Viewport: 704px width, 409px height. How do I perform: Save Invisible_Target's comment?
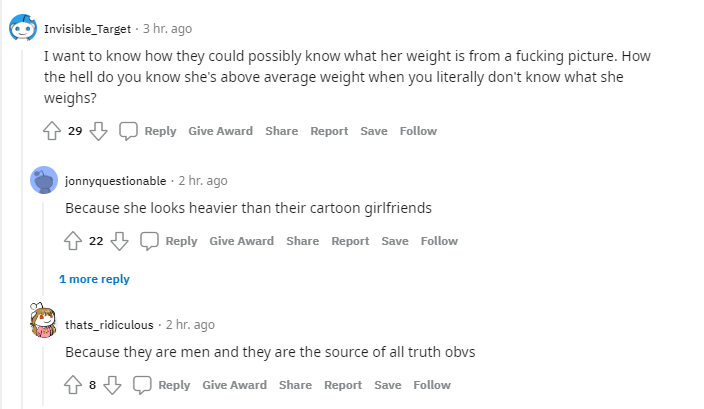coord(374,131)
